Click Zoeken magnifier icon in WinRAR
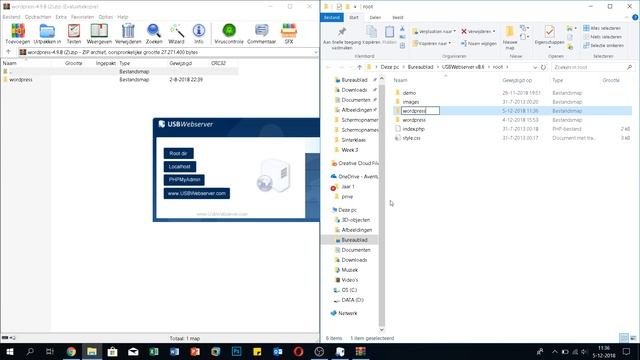 tap(154, 31)
